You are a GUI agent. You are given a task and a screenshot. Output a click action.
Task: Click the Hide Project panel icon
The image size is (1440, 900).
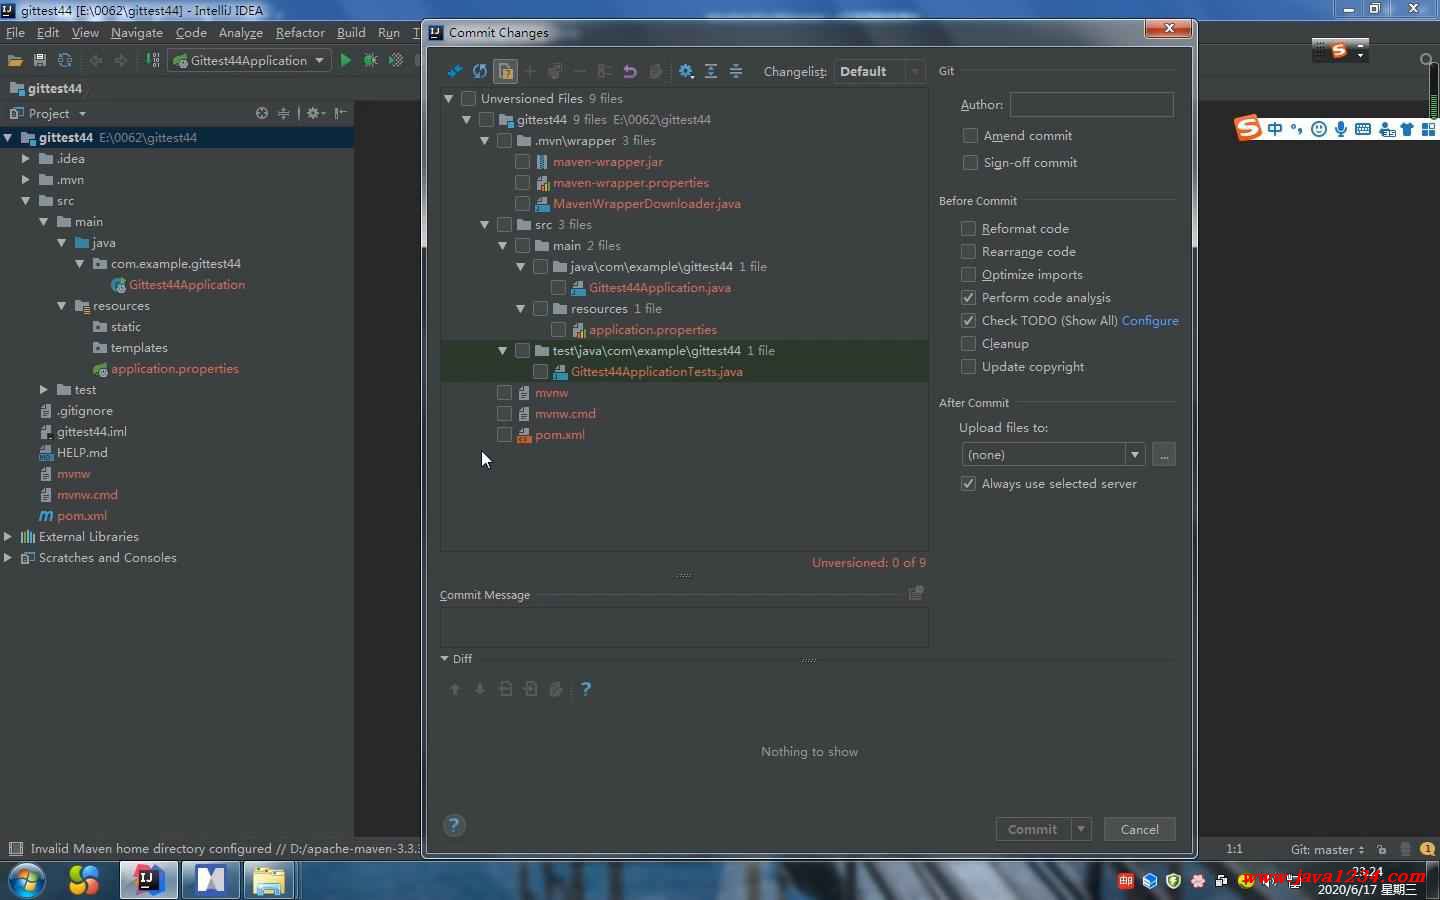341,113
